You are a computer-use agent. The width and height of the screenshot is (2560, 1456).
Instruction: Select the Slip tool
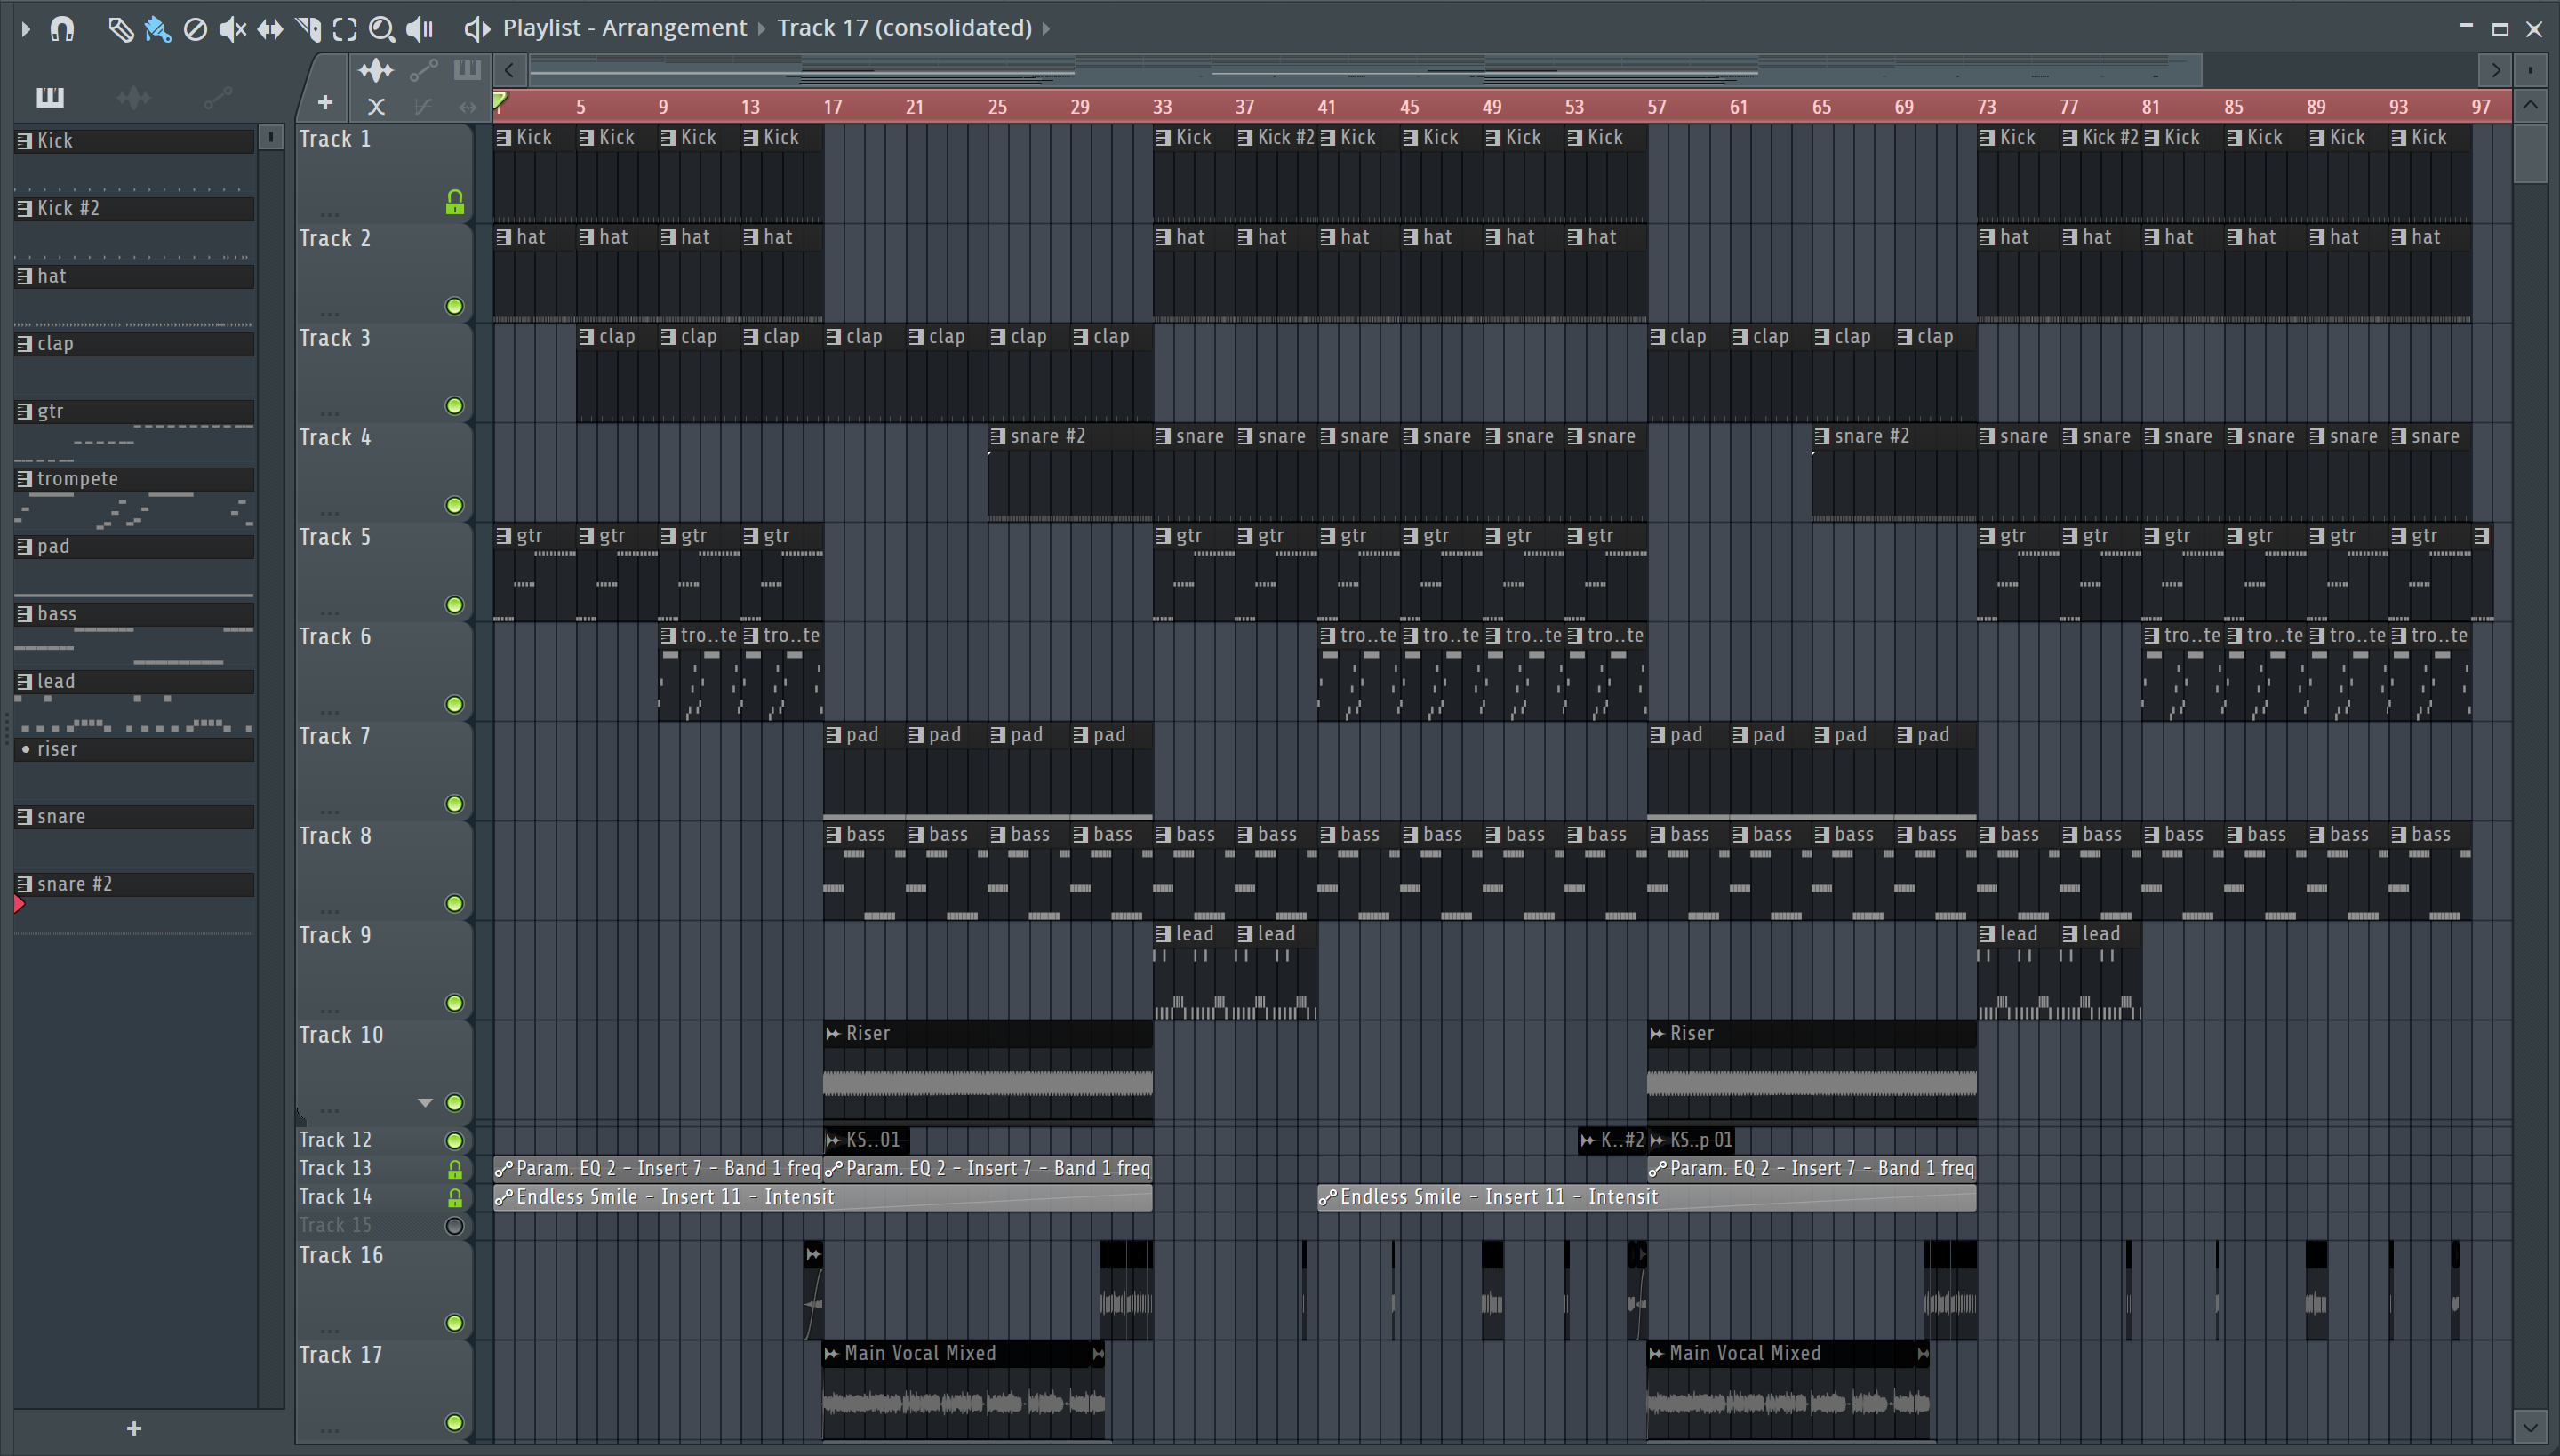tap(270, 29)
